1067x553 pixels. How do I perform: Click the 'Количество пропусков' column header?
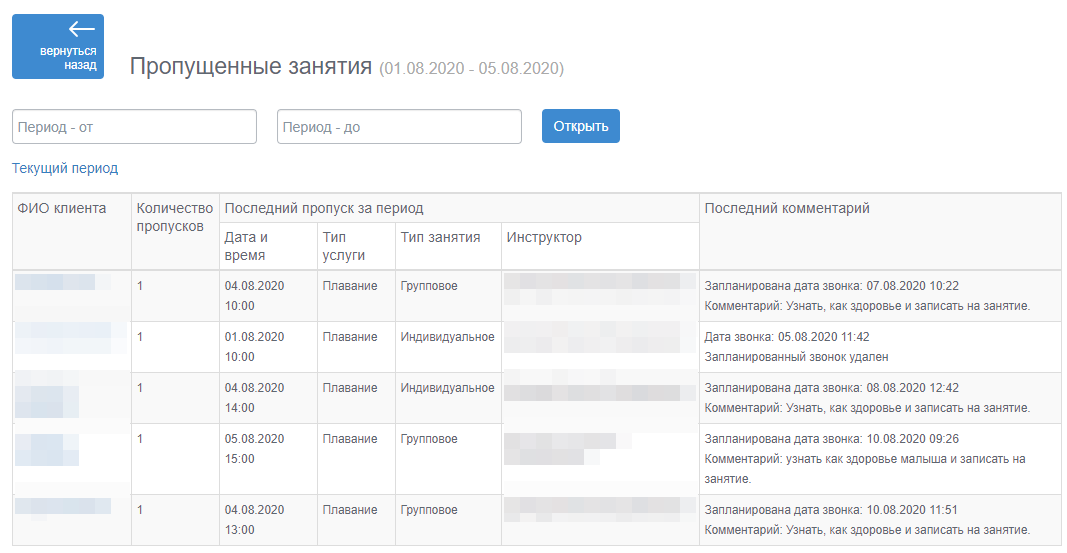pos(175,217)
